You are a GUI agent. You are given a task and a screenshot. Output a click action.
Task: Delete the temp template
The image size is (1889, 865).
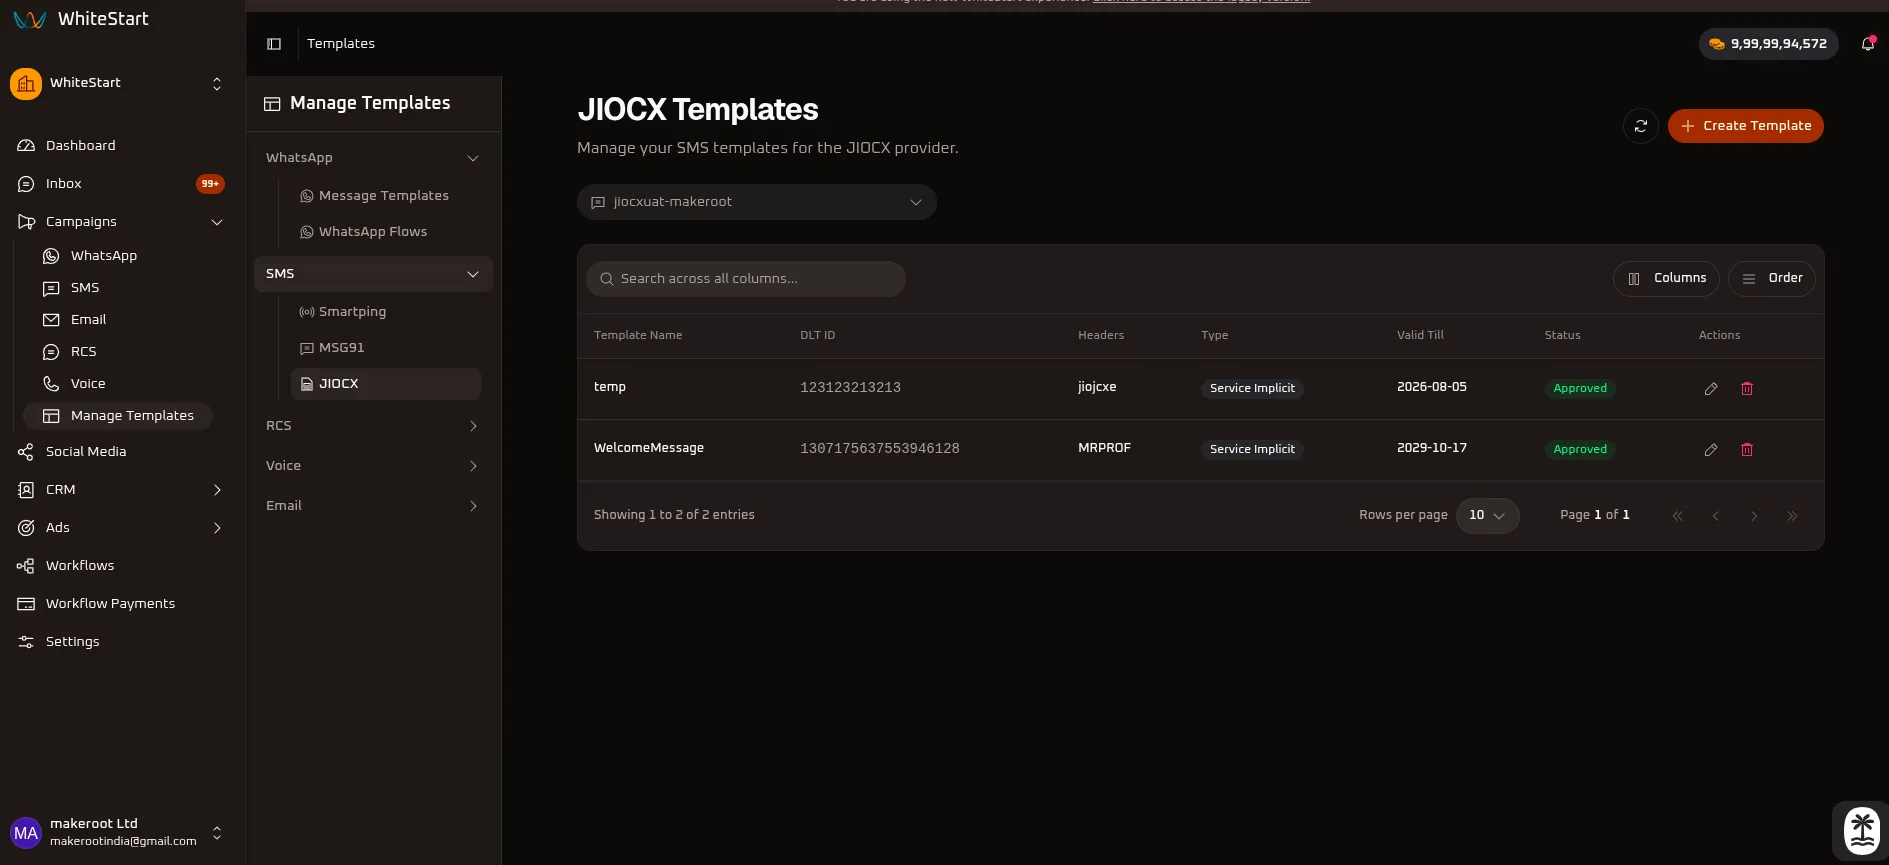click(1747, 388)
